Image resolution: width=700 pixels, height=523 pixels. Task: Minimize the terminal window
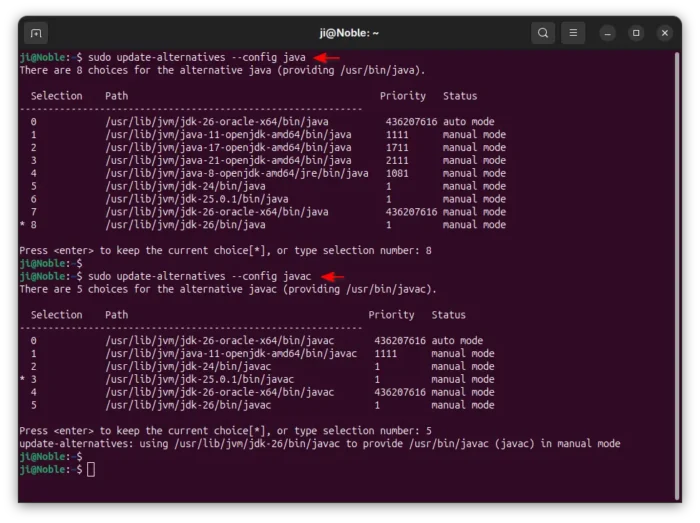(x=608, y=33)
